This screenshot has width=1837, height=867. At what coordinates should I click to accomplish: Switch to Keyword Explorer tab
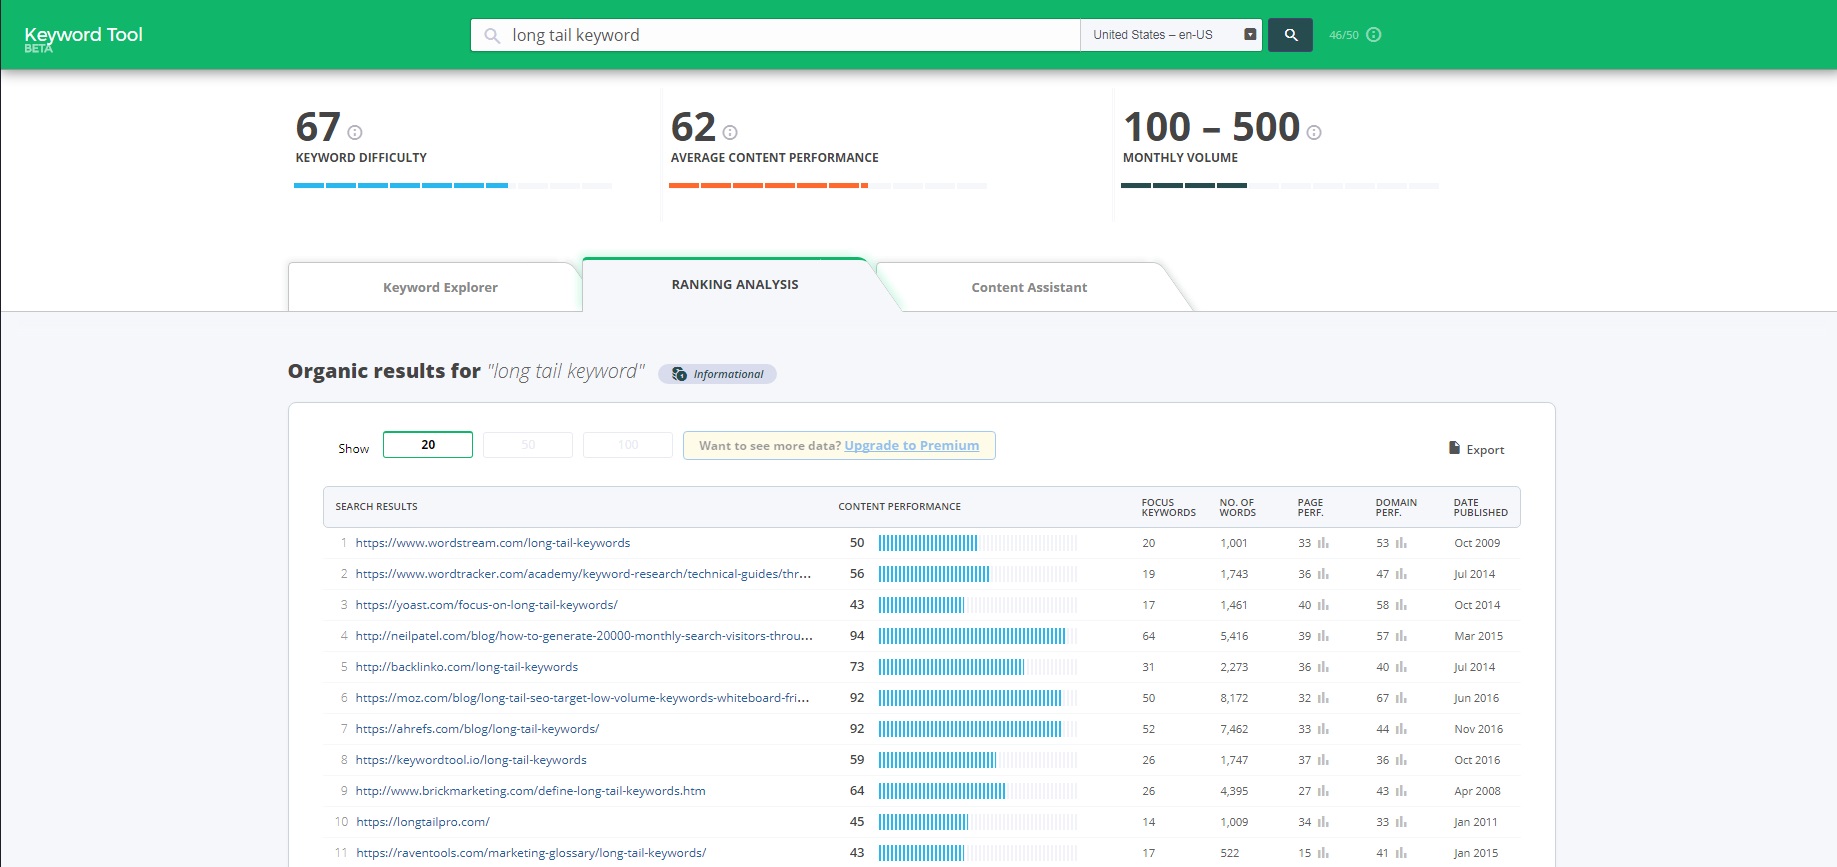point(440,287)
